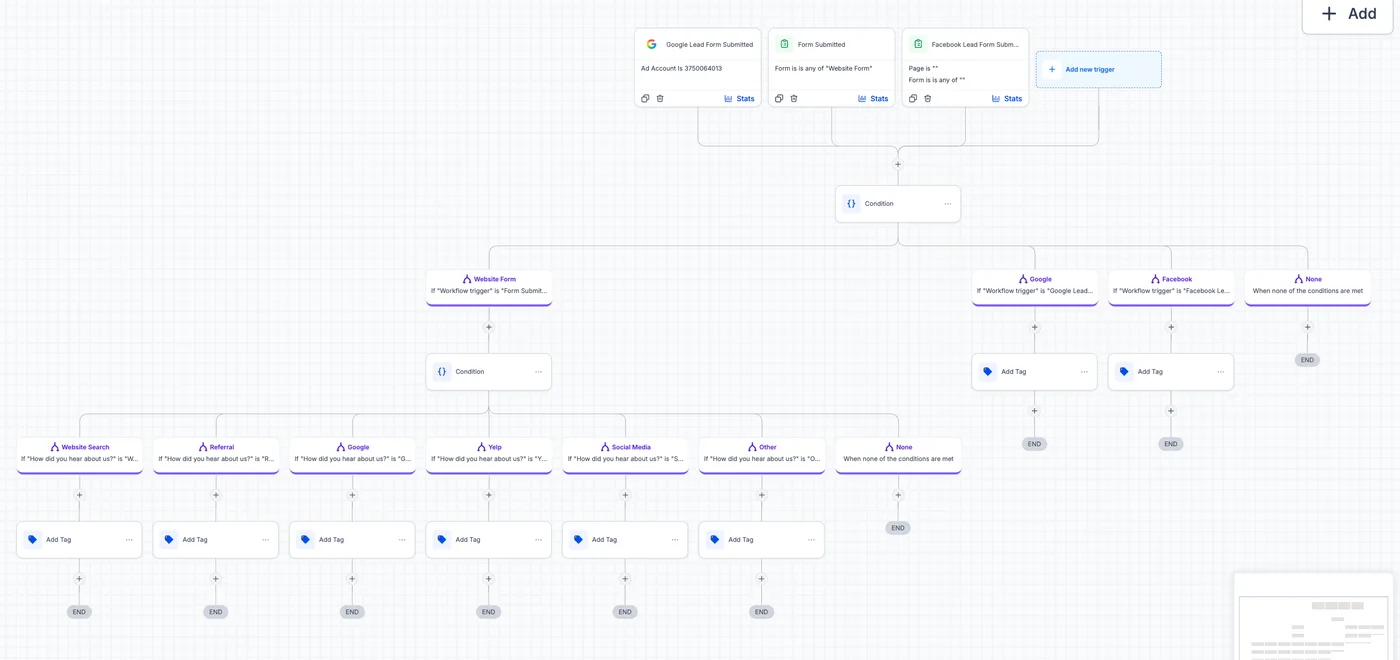
Task: Click END node under the Facebook Add Tag
Action: (1171, 444)
